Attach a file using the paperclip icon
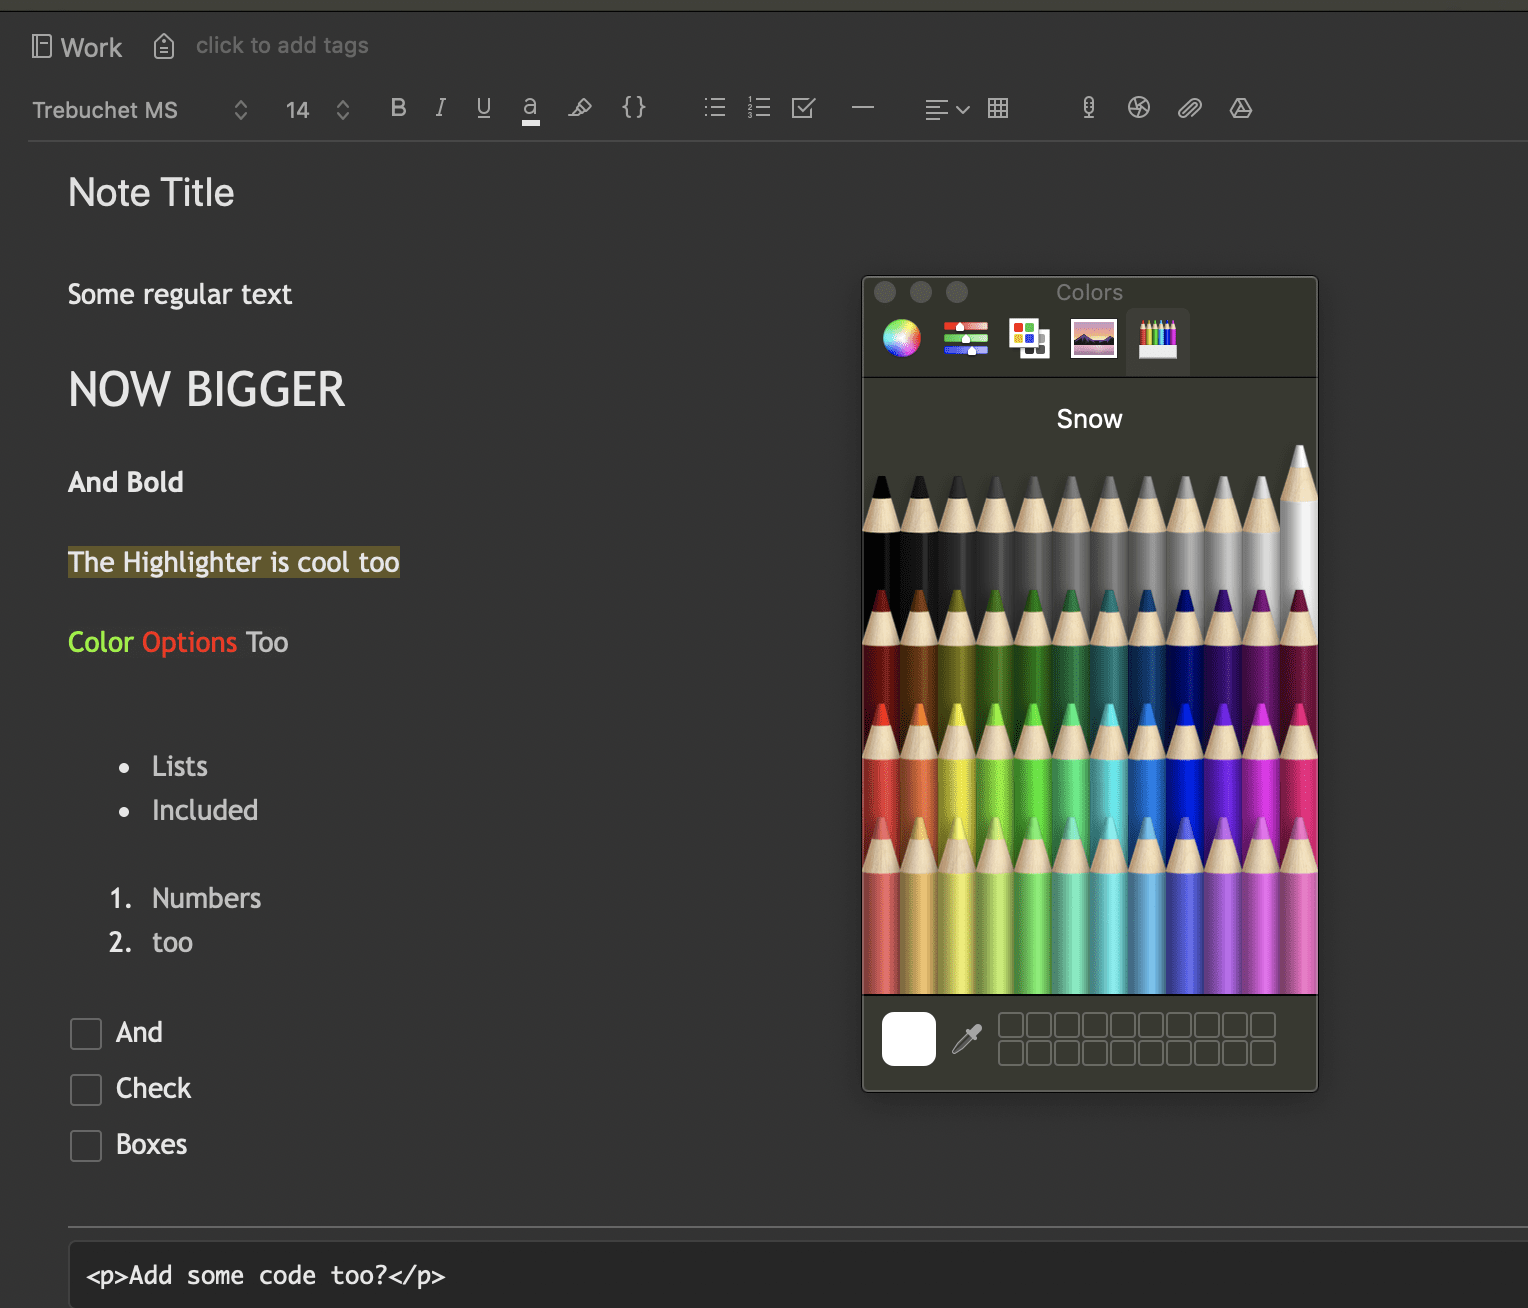The width and height of the screenshot is (1528, 1308). coord(1189,108)
